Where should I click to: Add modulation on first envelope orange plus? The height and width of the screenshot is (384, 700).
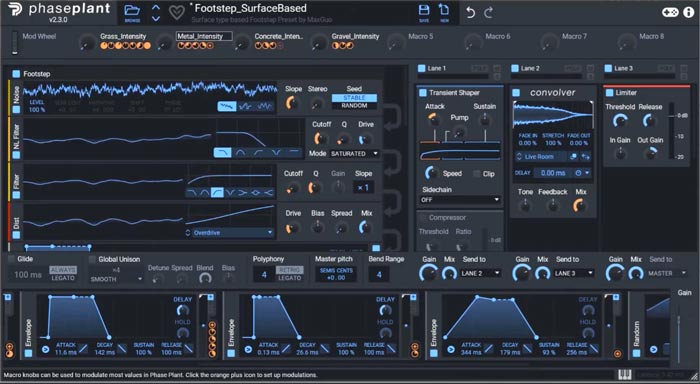coord(212,326)
